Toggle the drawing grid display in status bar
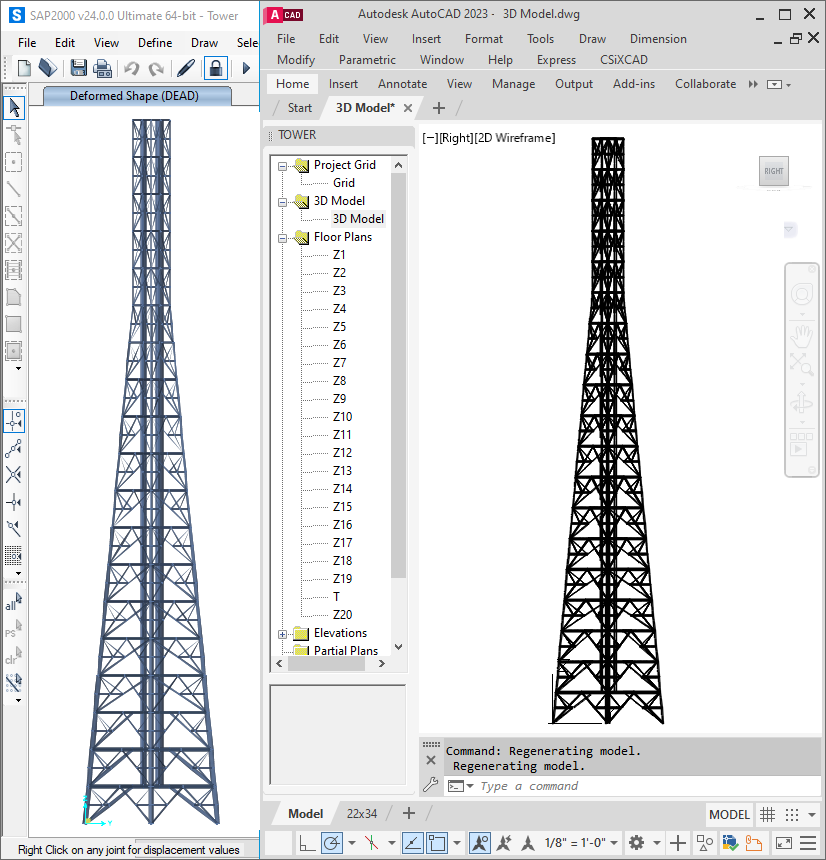 tap(767, 814)
